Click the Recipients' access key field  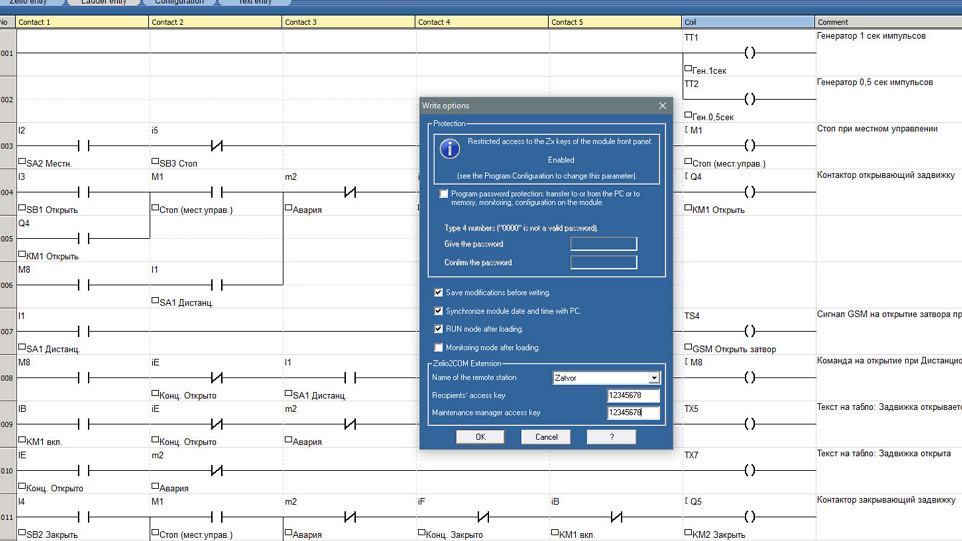633,395
